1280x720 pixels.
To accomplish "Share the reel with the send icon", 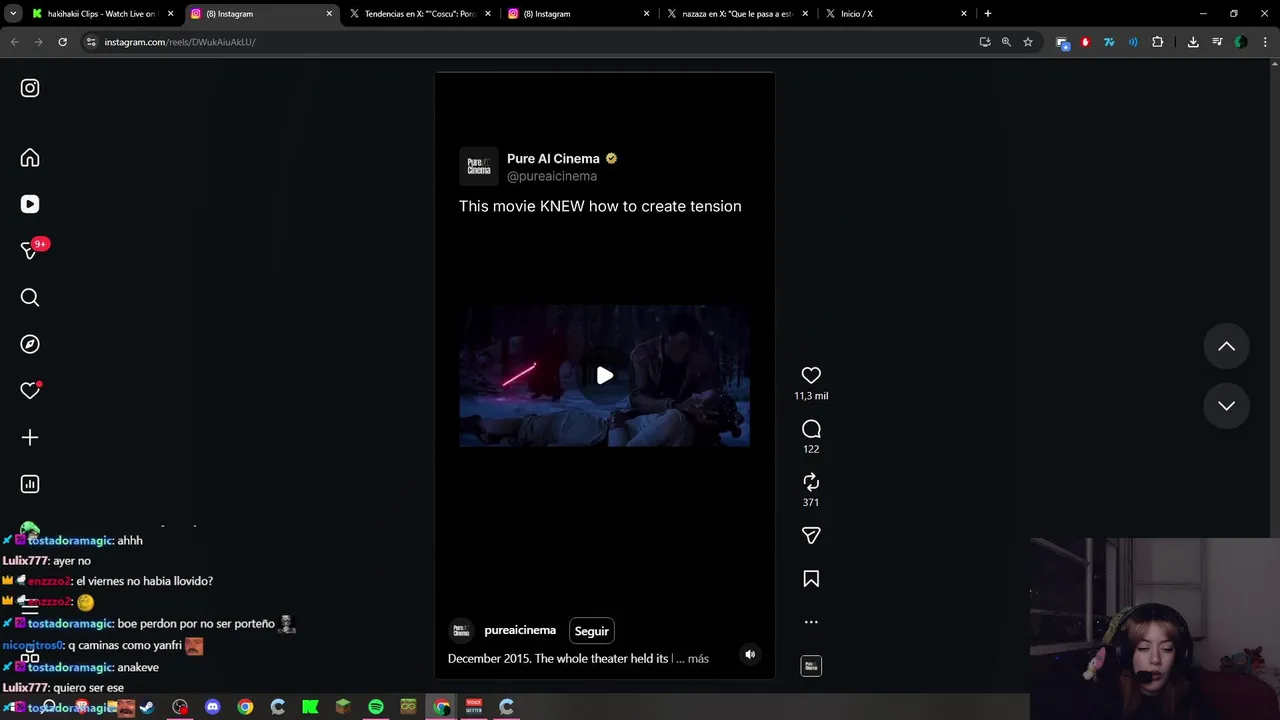I will point(811,536).
